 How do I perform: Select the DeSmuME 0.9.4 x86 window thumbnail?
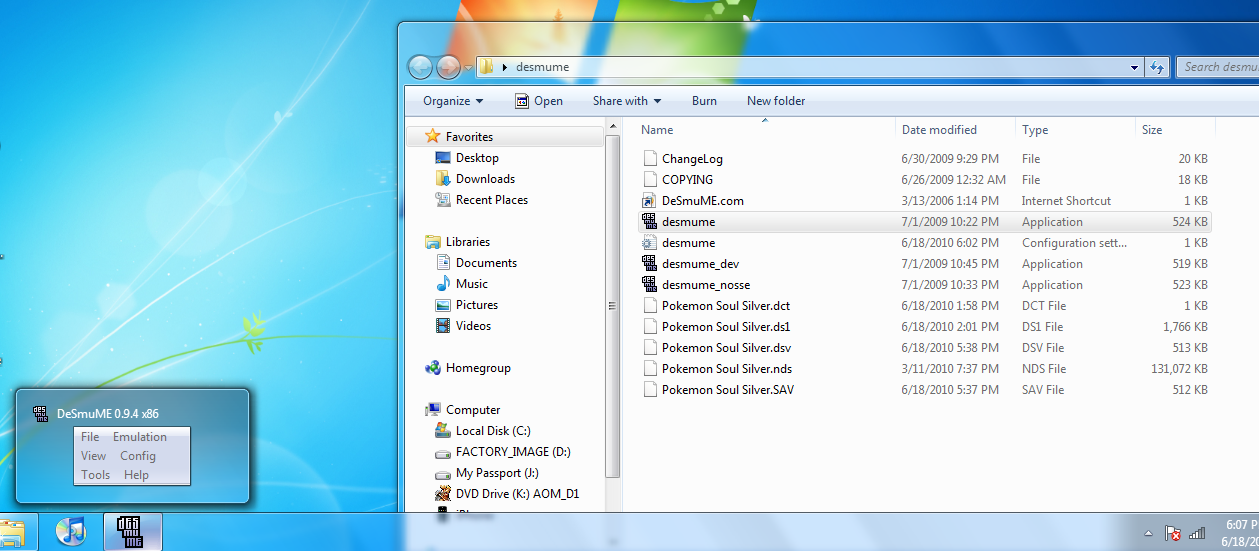coord(132,447)
